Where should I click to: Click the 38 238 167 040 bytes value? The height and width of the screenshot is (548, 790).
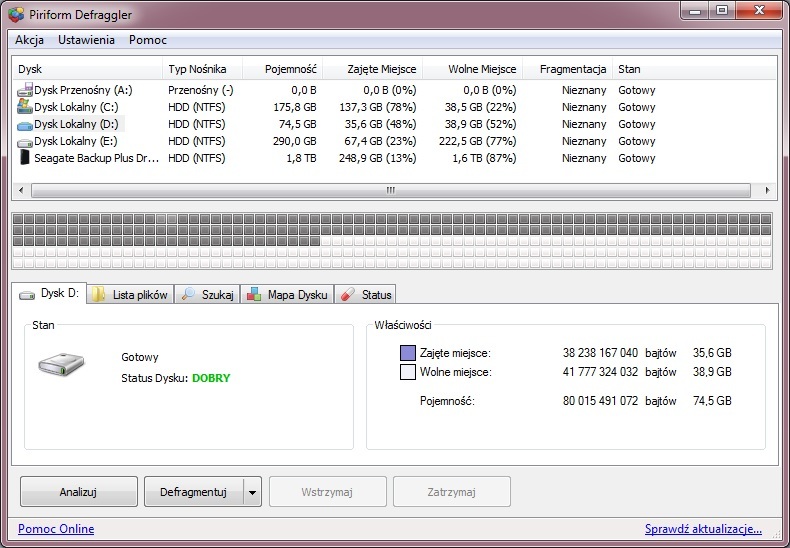pos(600,353)
